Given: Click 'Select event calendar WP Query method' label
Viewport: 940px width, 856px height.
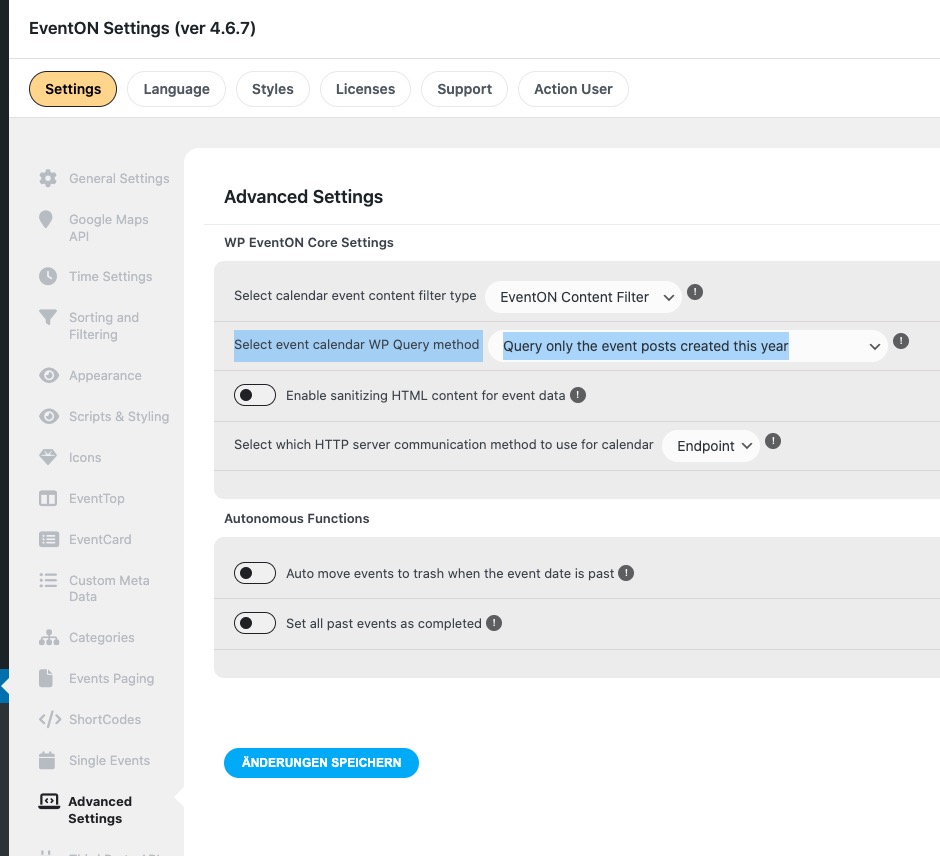Looking at the screenshot, I should pos(356,344).
